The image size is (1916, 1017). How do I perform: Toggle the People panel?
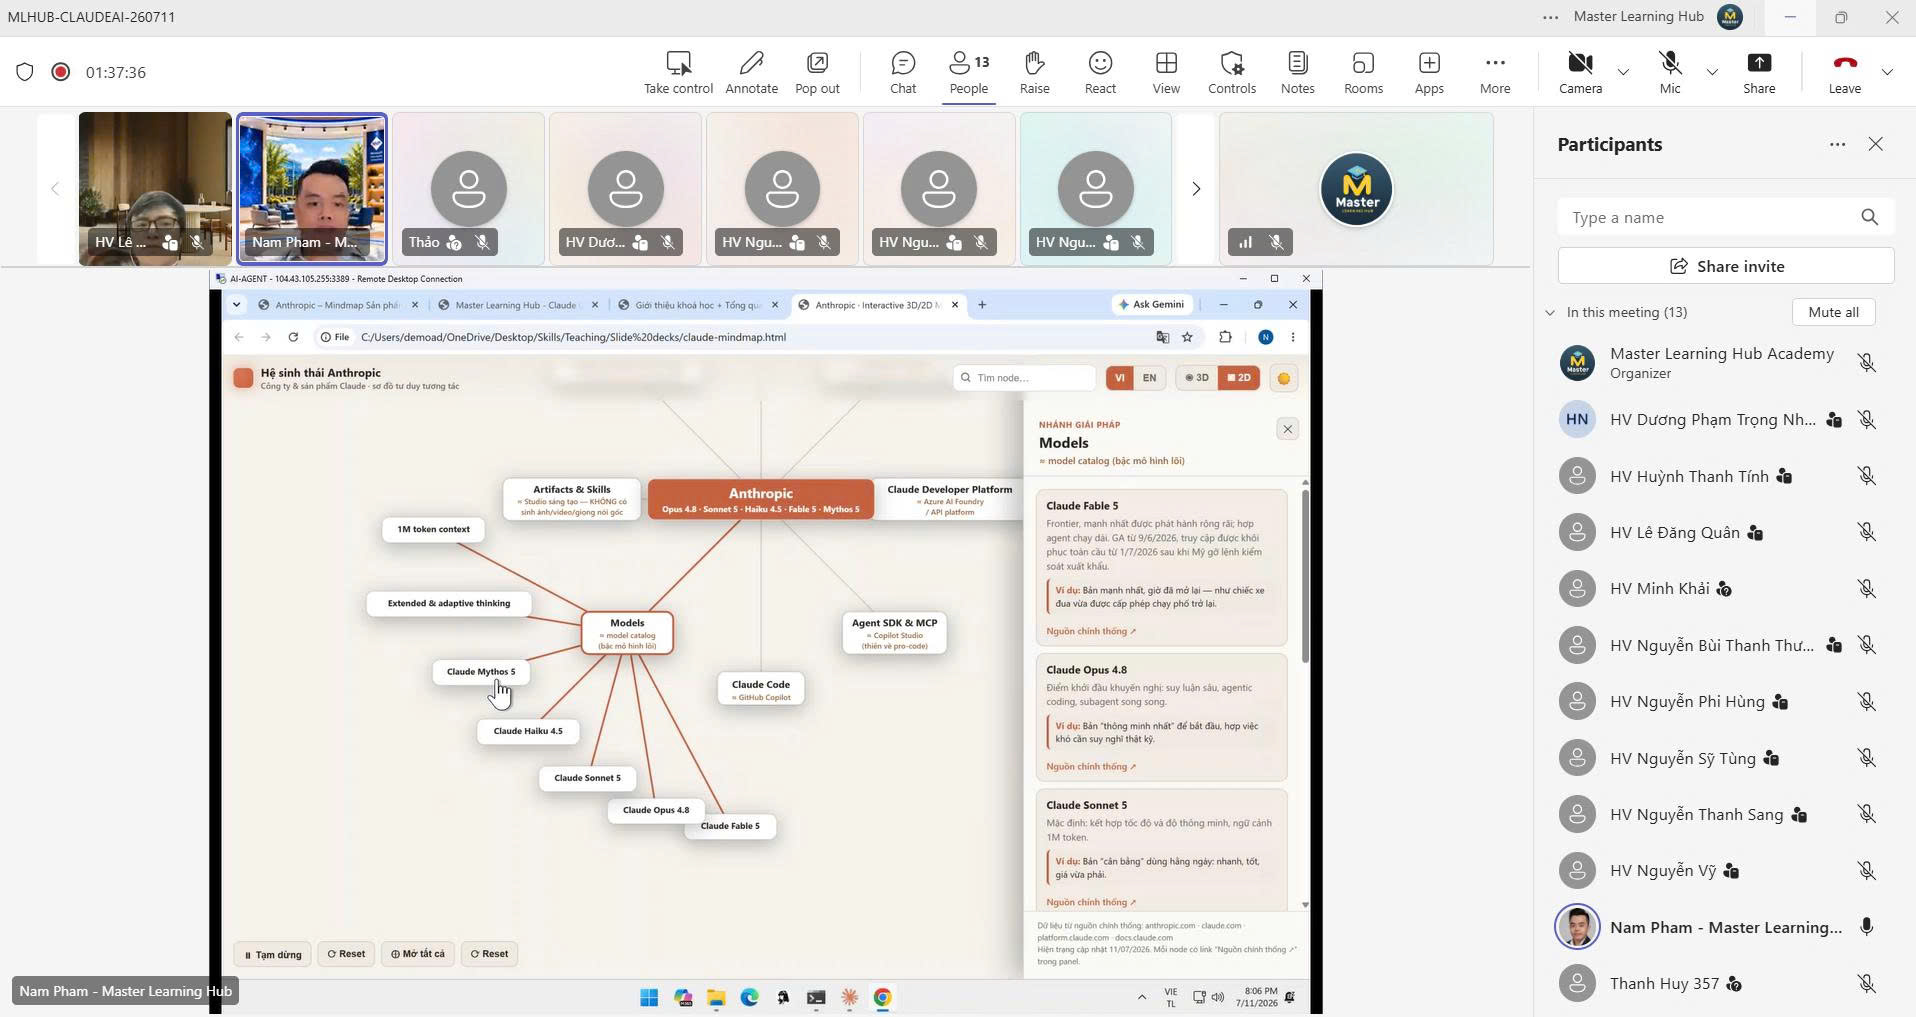tap(968, 73)
